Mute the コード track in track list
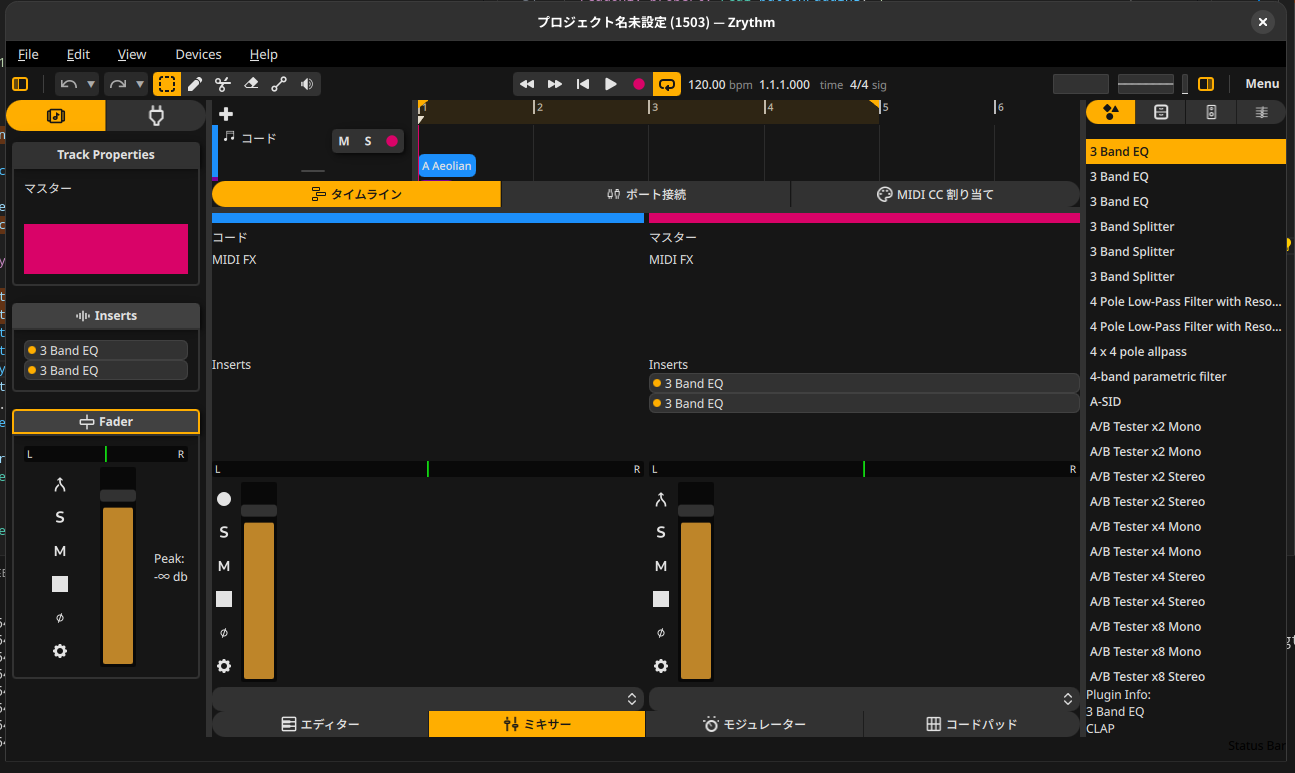1295x773 pixels. 344,141
